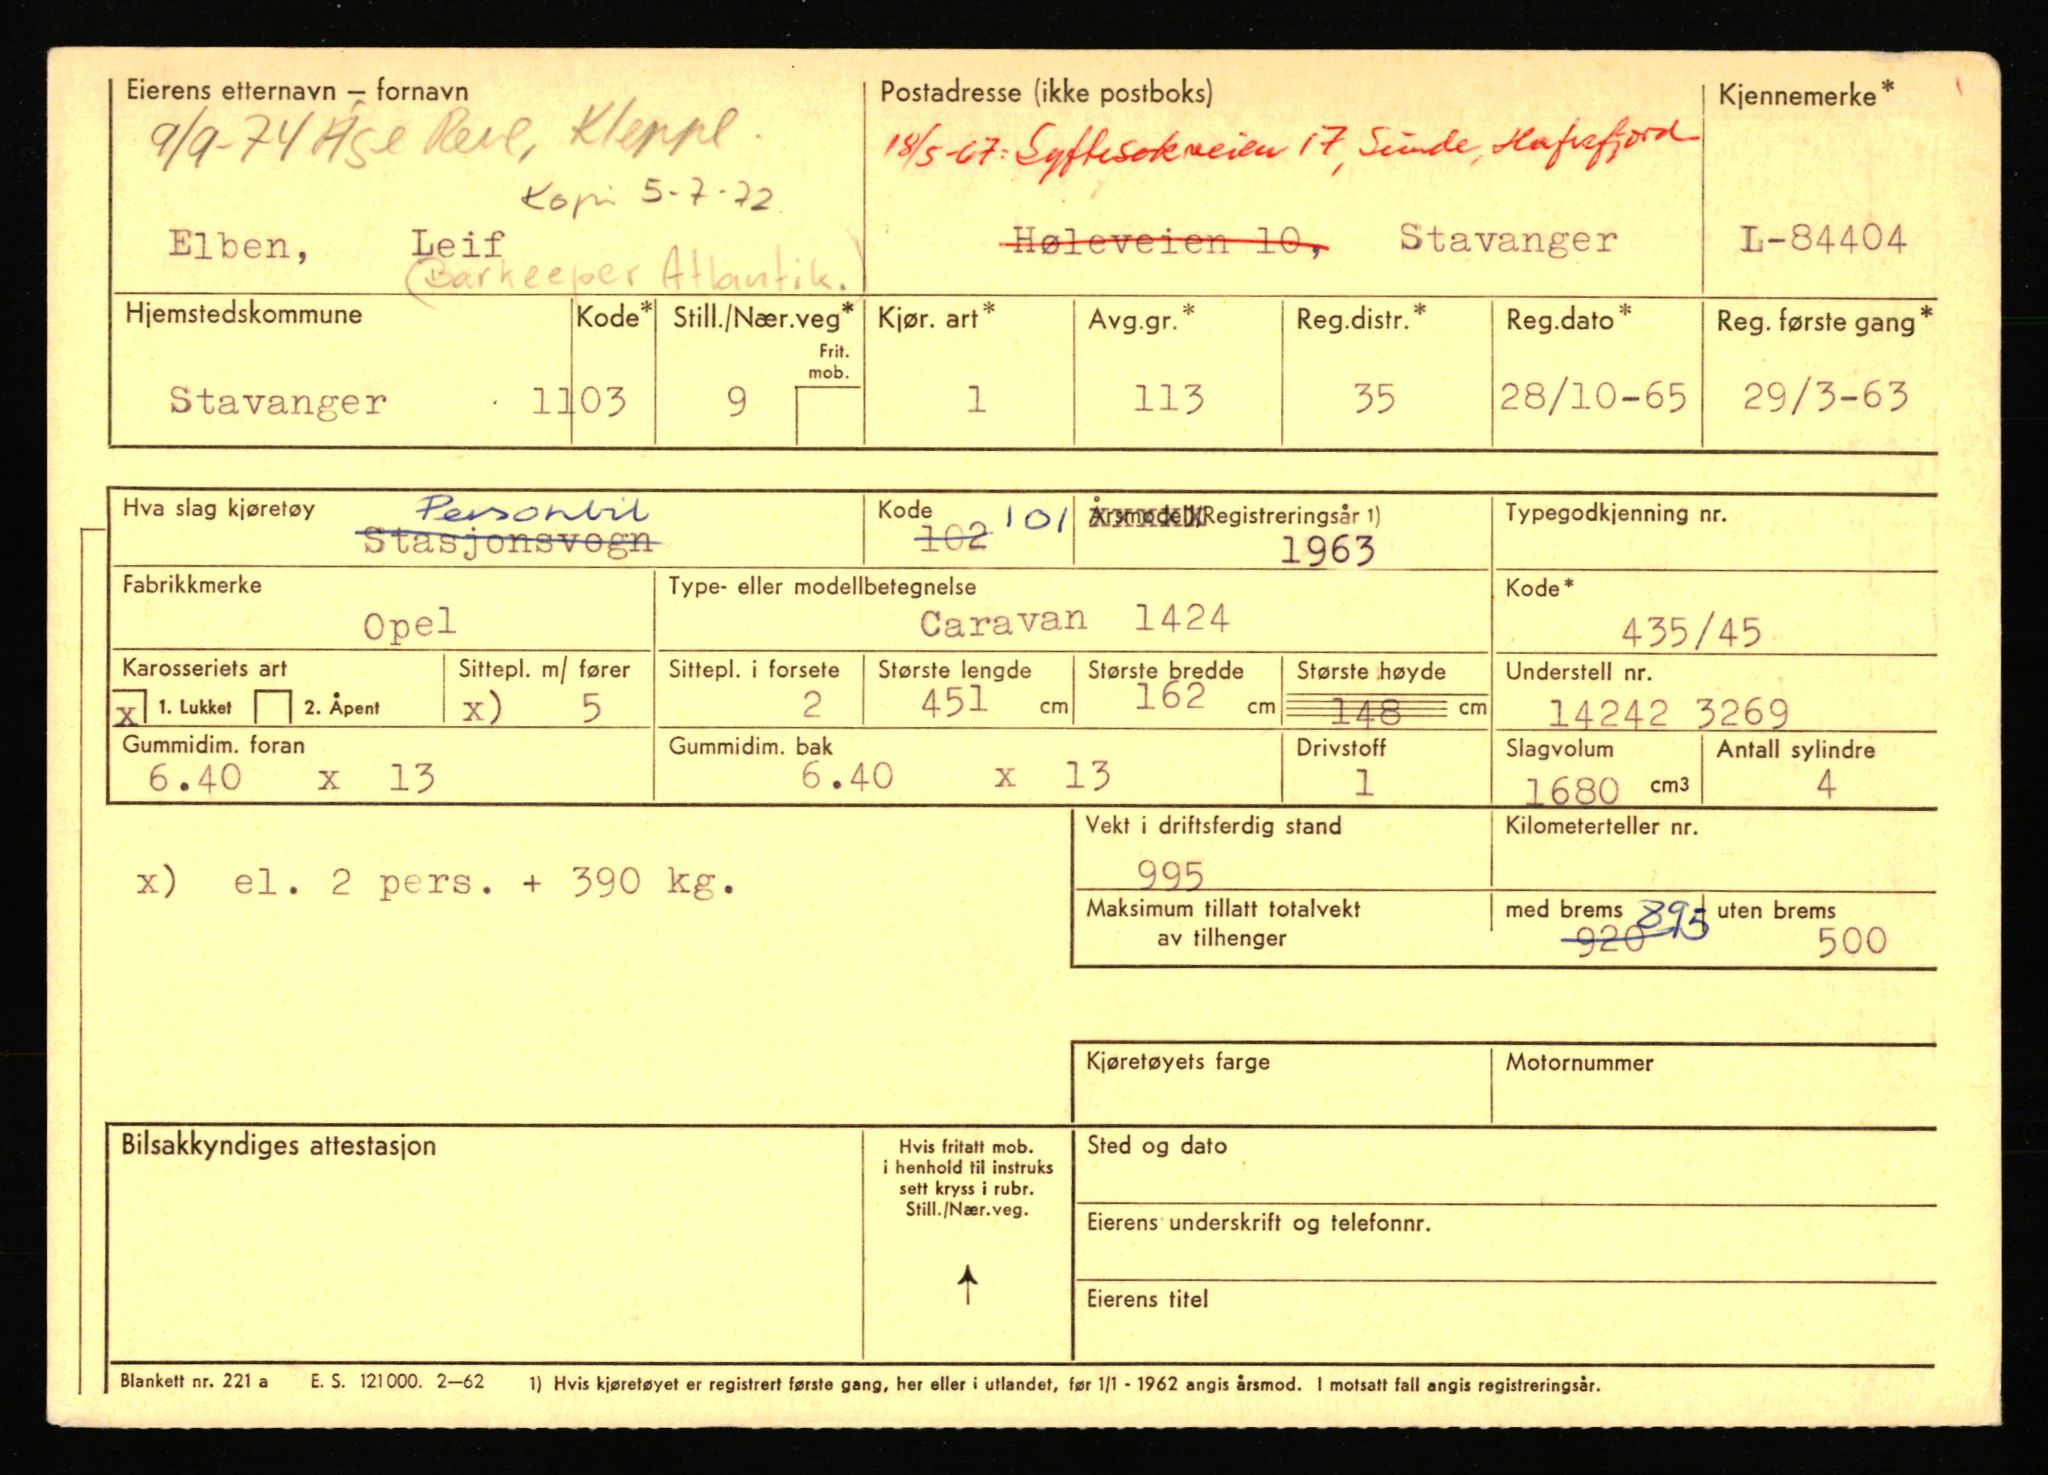Click the handwritten vehicle type 'Personbil'

[x=534, y=511]
